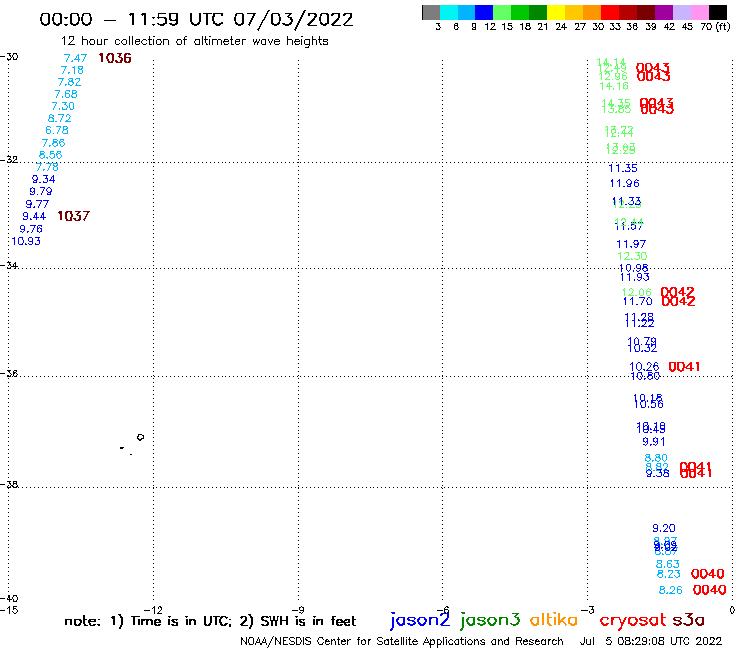This screenshot has height=650, width=740.
Task: Click the pink swatch in the color scale
Action: click(x=700, y=12)
